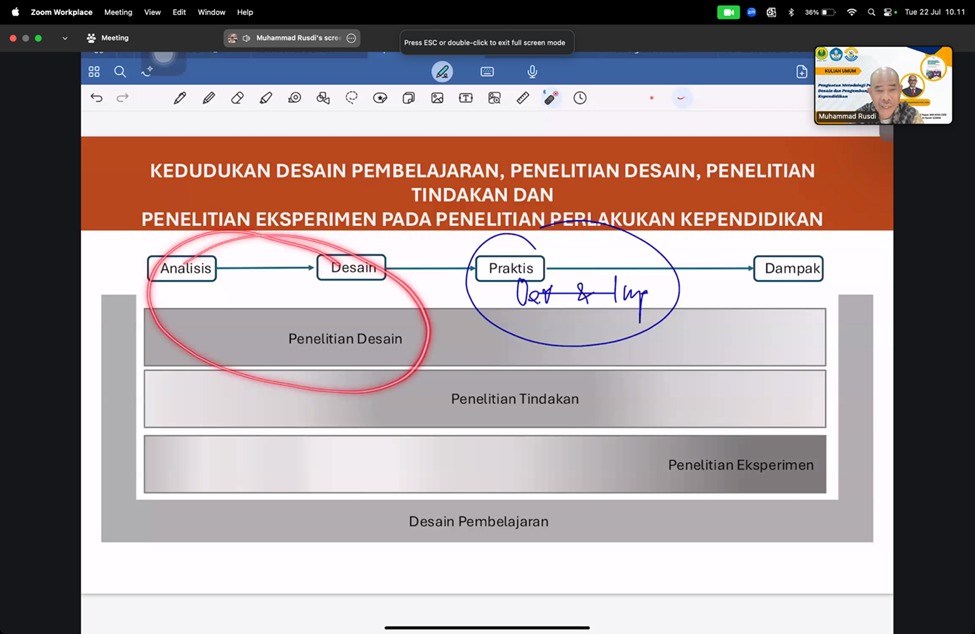
Task: Pick the red pen color dot
Action: click(652, 98)
